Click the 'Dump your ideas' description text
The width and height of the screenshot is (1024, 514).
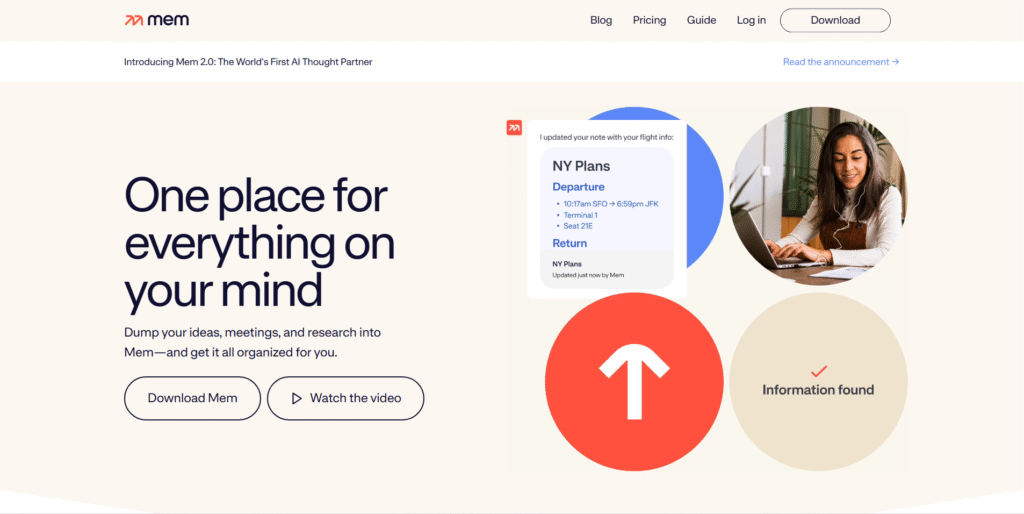(253, 342)
